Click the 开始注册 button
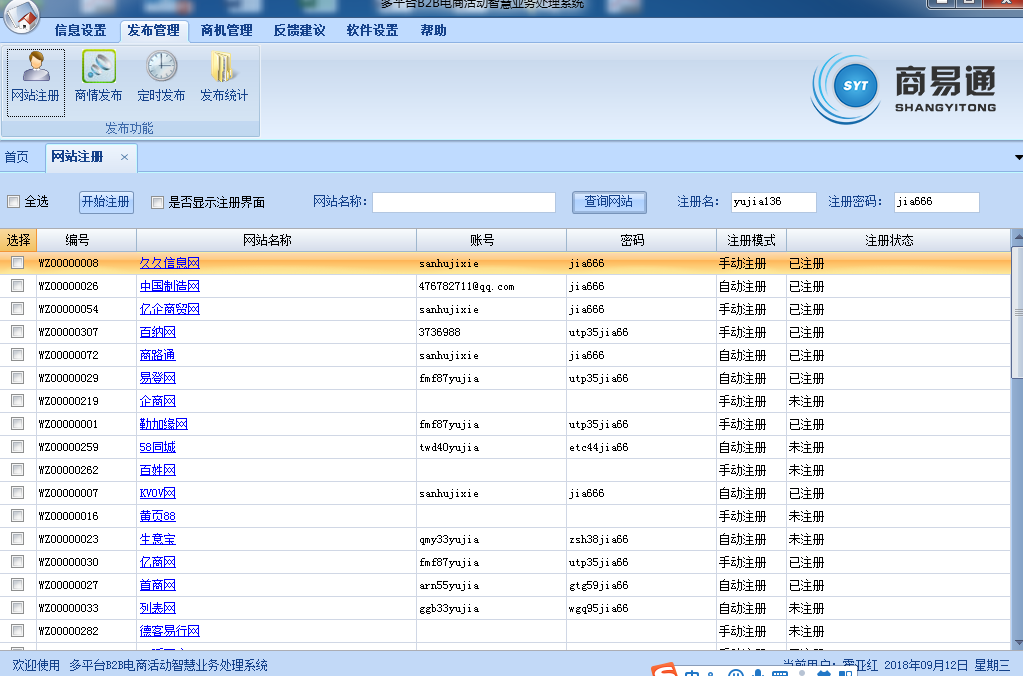 tap(106, 202)
